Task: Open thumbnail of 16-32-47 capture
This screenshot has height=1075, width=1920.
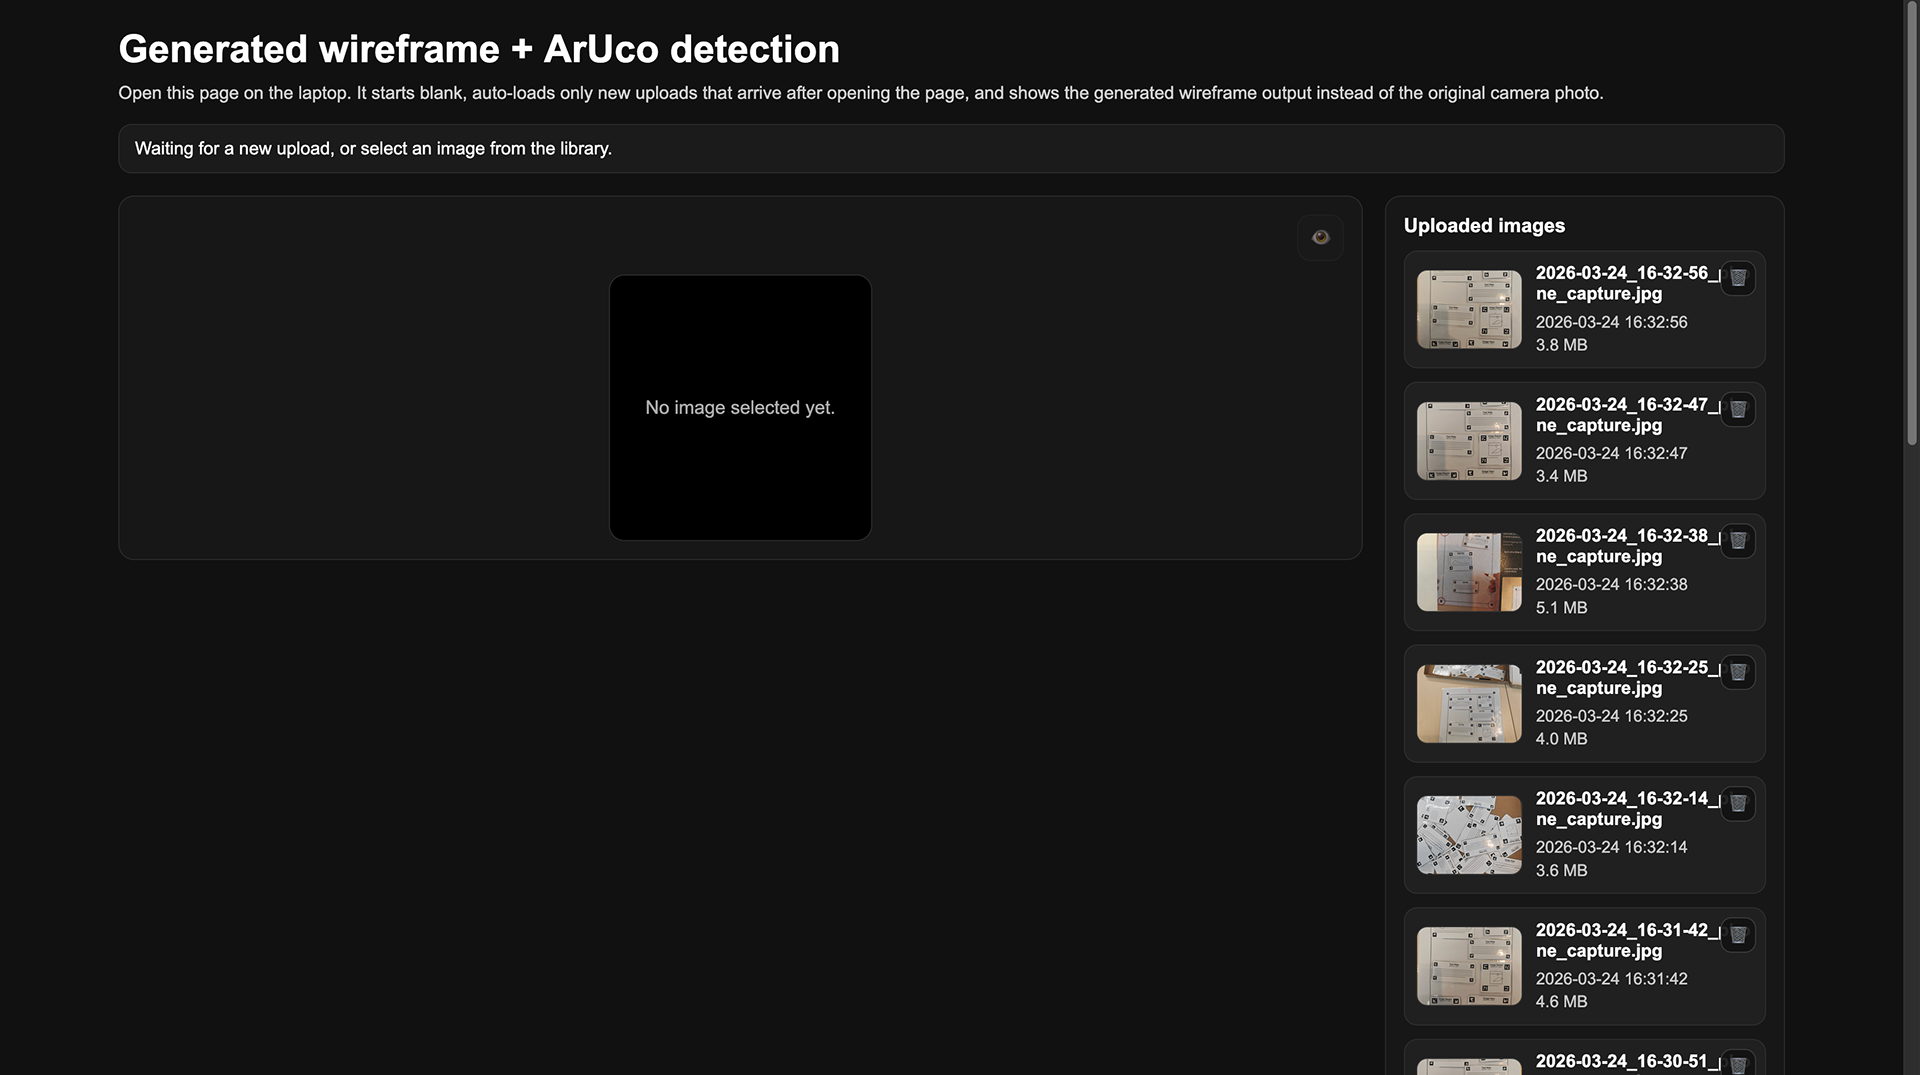Action: coord(1469,441)
